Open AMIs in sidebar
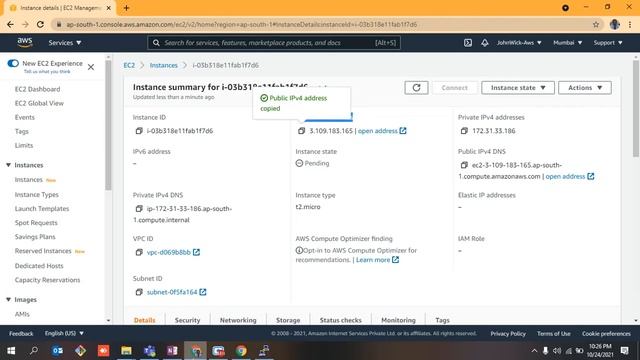The height and width of the screenshot is (360, 640). (x=22, y=314)
